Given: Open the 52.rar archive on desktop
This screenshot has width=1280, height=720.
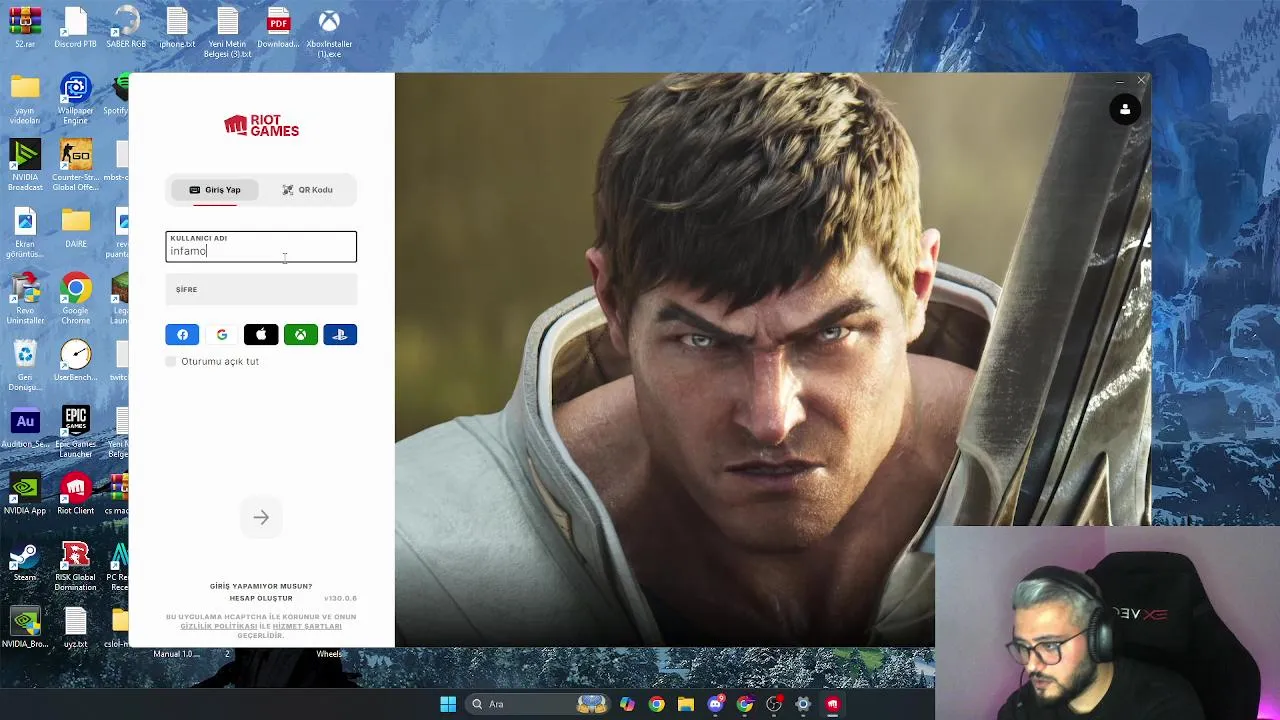Looking at the screenshot, I should (x=25, y=29).
